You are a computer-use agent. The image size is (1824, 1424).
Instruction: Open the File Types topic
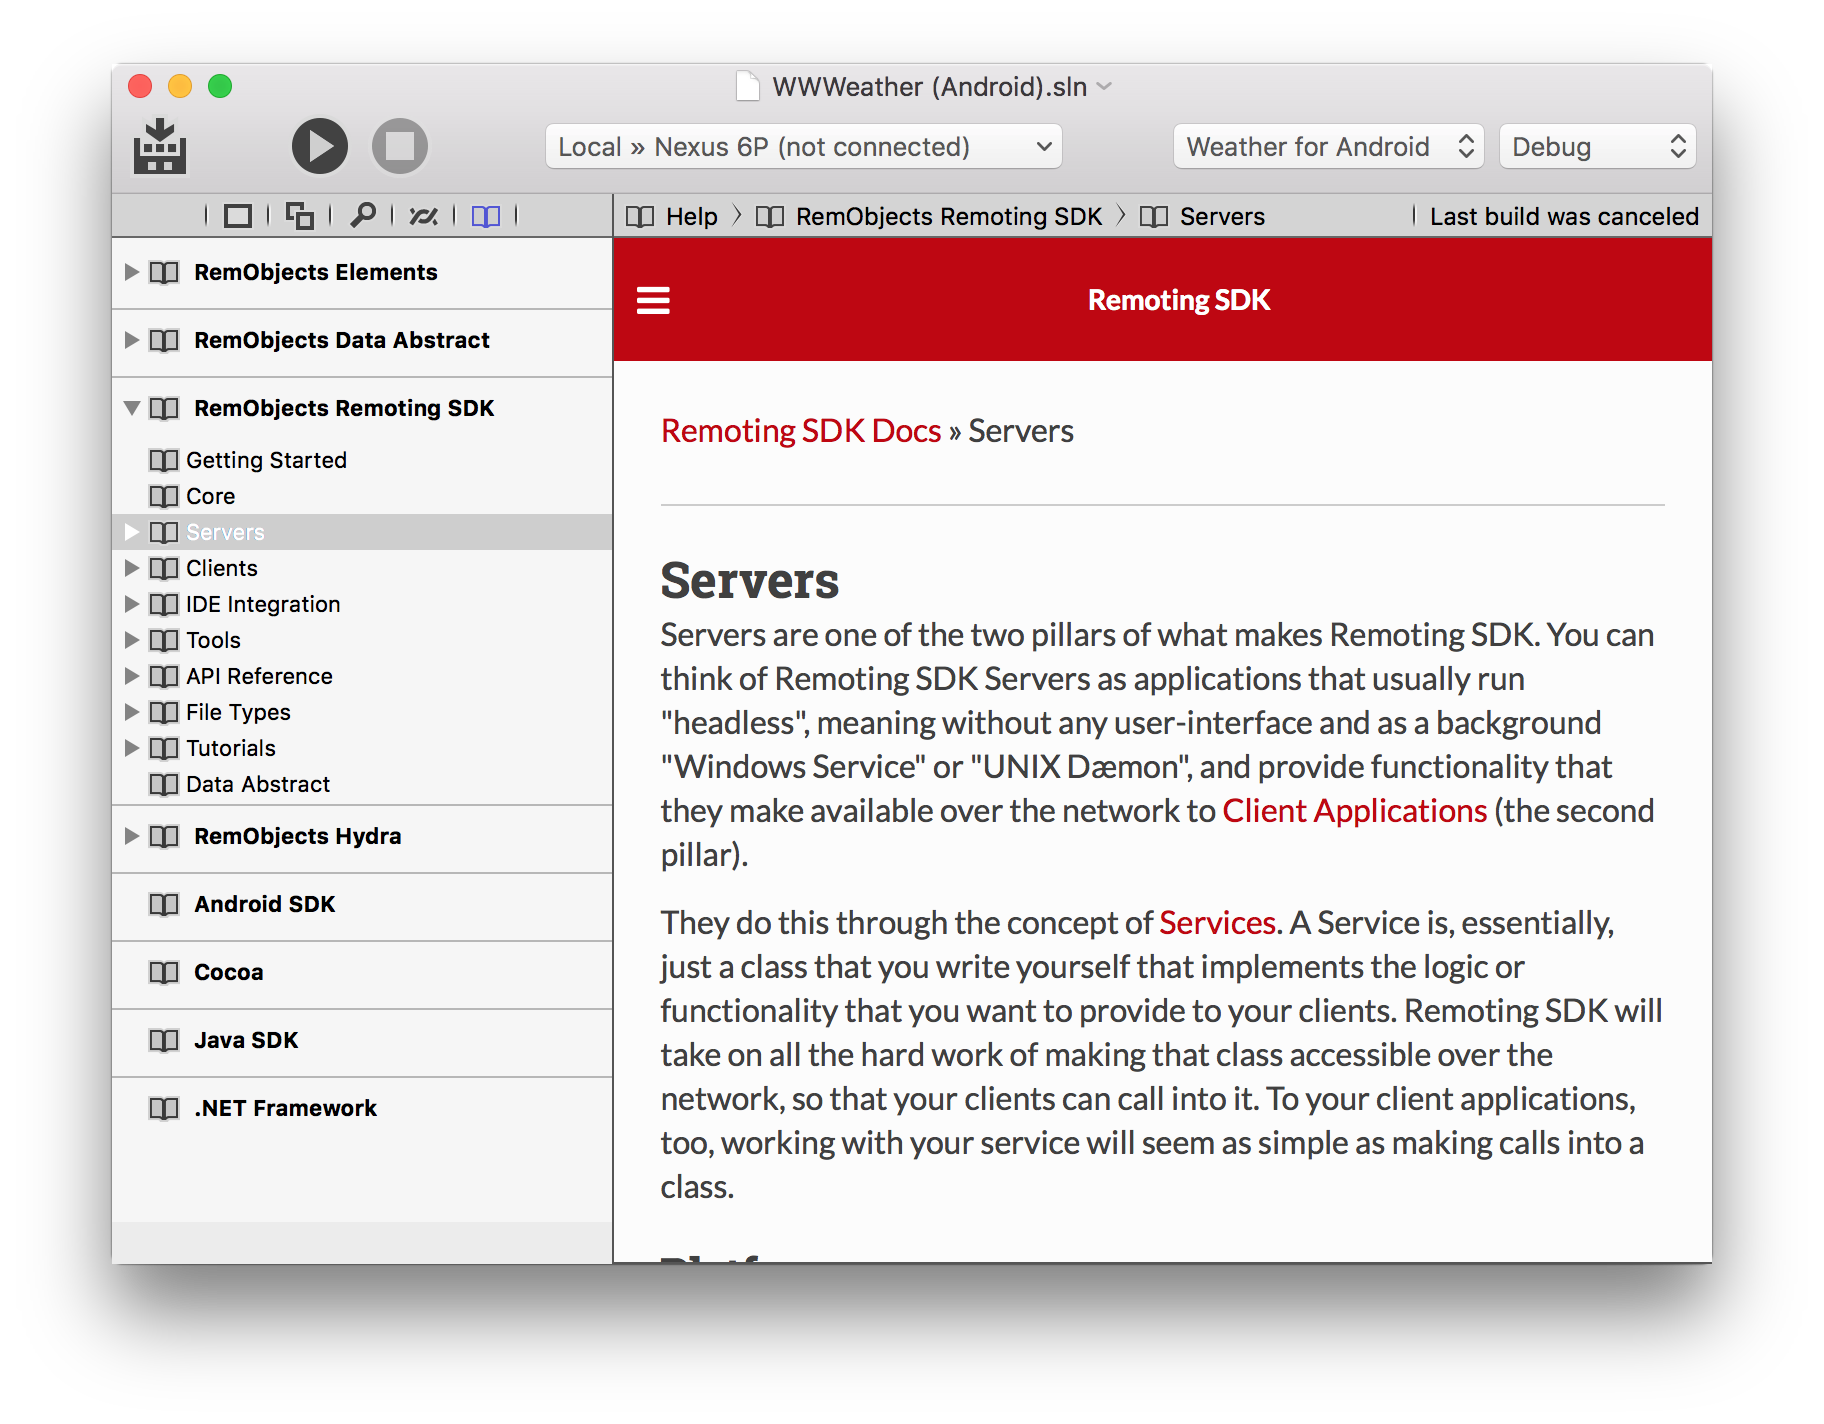tap(238, 712)
